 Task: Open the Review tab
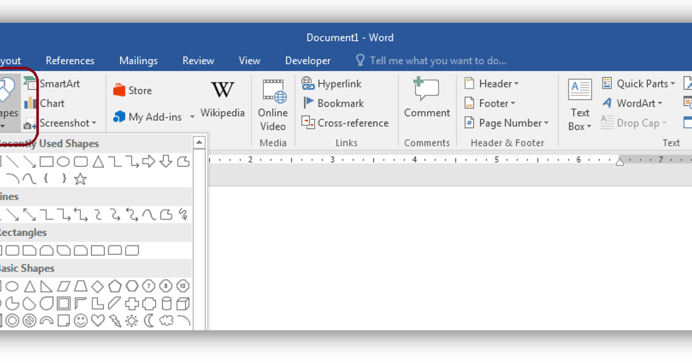coord(198,60)
